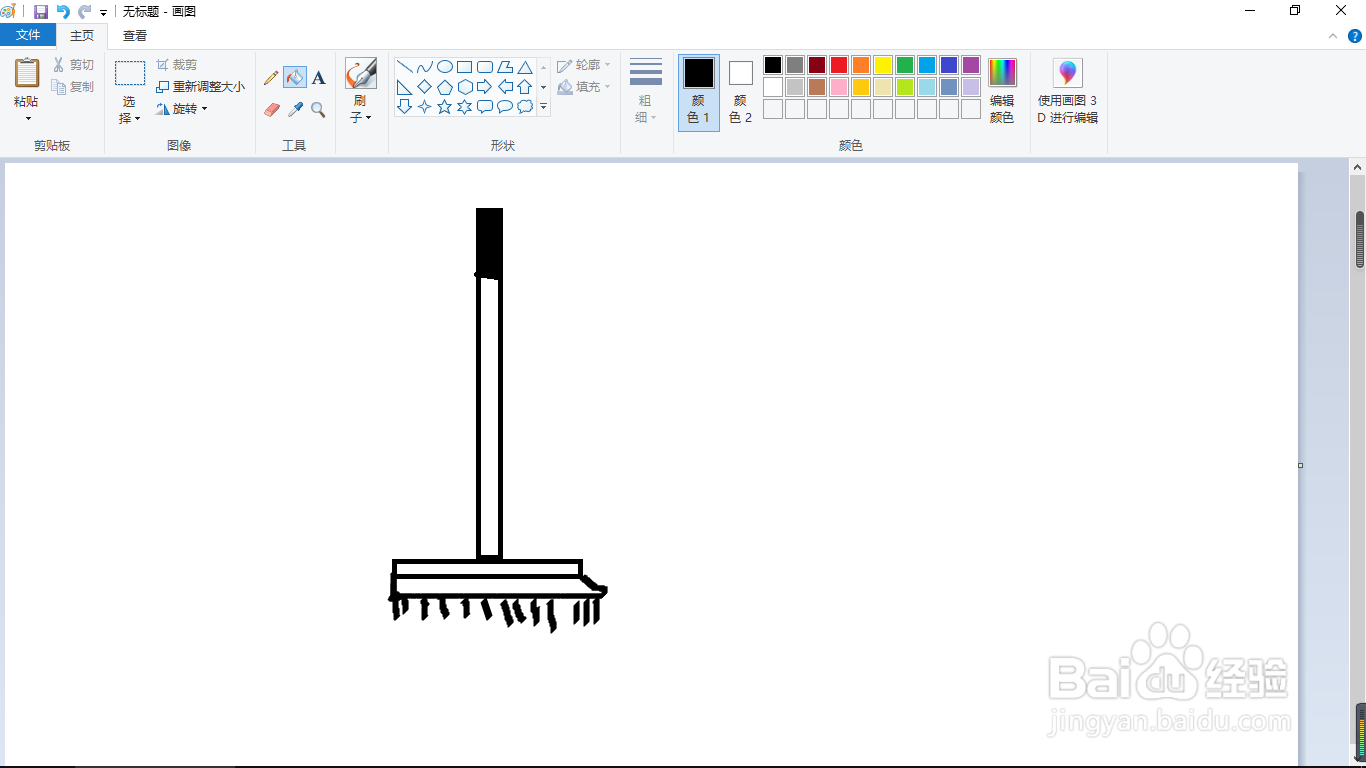Choose the Rectangle shape
This screenshot has height=768, width=1366.
pos(464,67)
